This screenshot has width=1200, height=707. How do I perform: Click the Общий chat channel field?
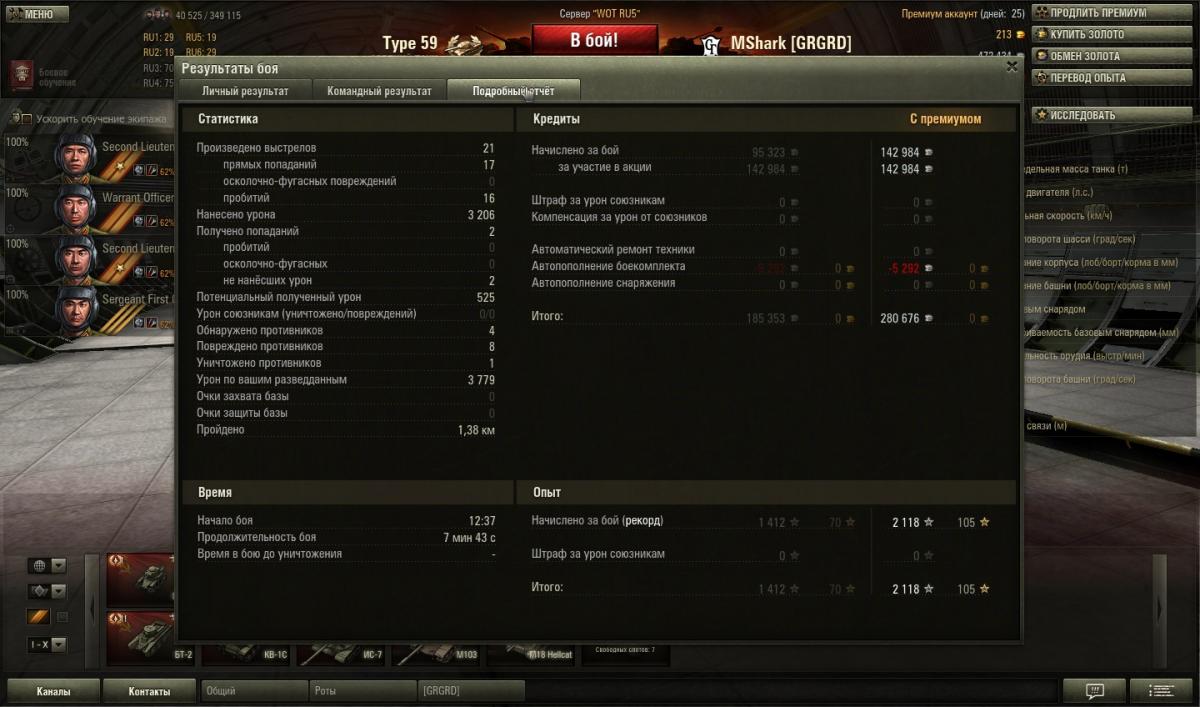(x=254, y=690)
